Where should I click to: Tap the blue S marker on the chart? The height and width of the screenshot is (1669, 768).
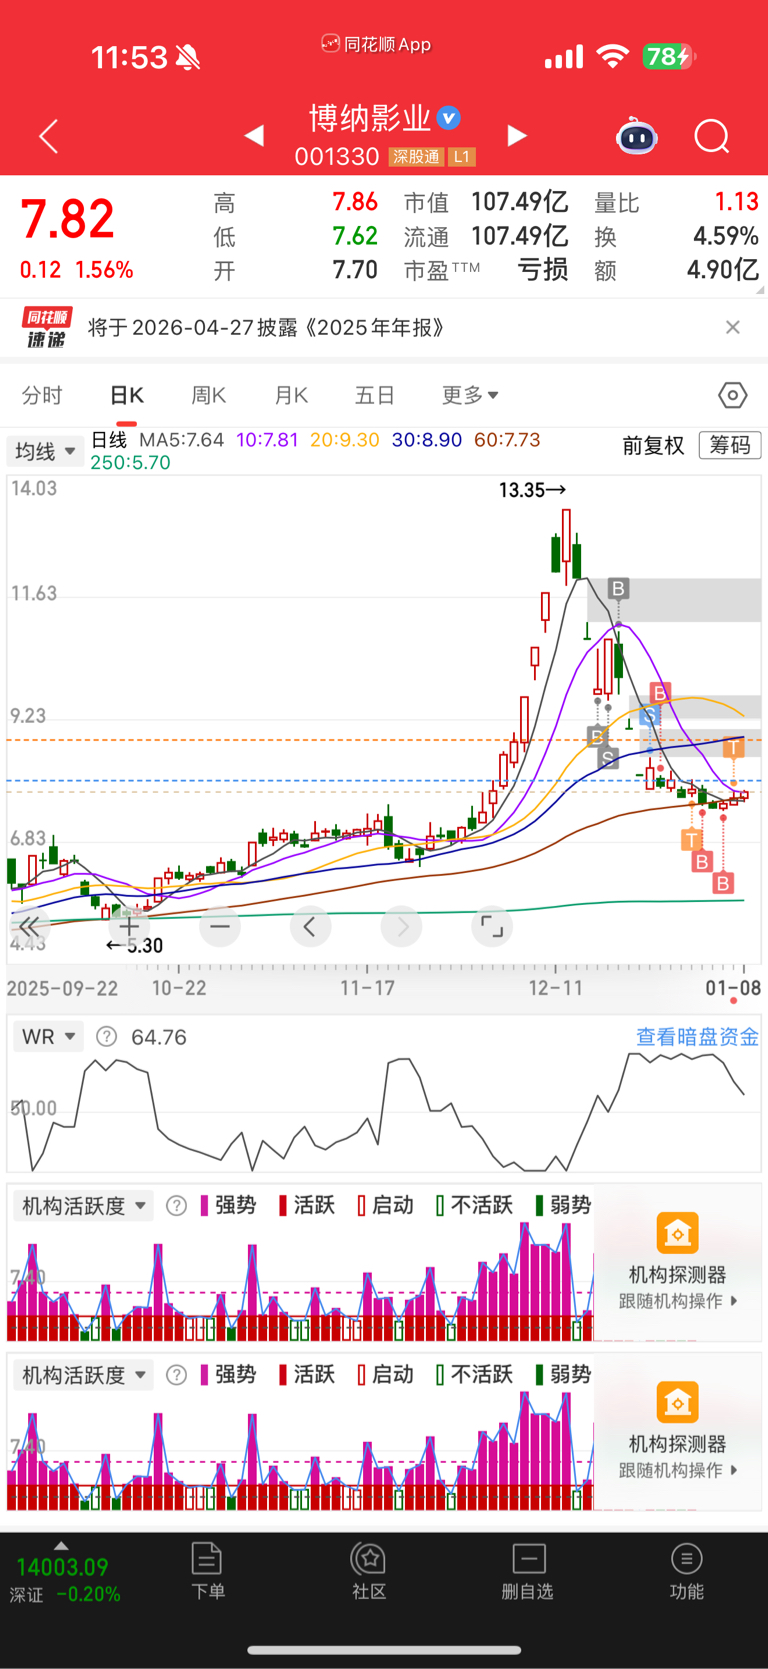click(x=649, y=717)
